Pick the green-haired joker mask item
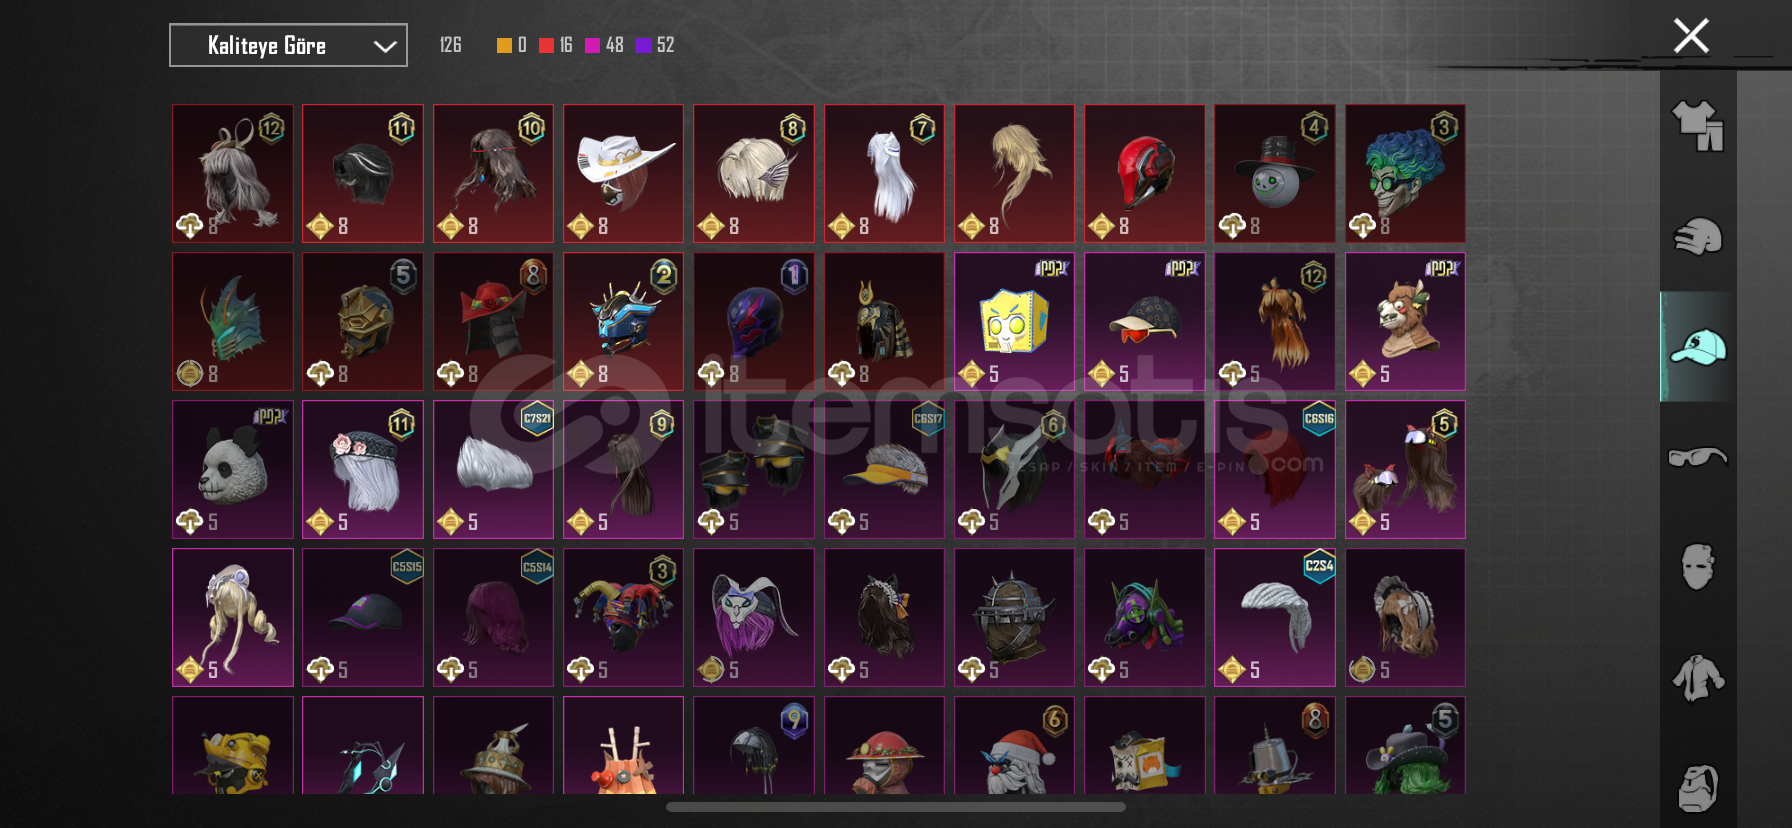The height and width of the screenshot is (828, 1792). tap(1405, 173)
